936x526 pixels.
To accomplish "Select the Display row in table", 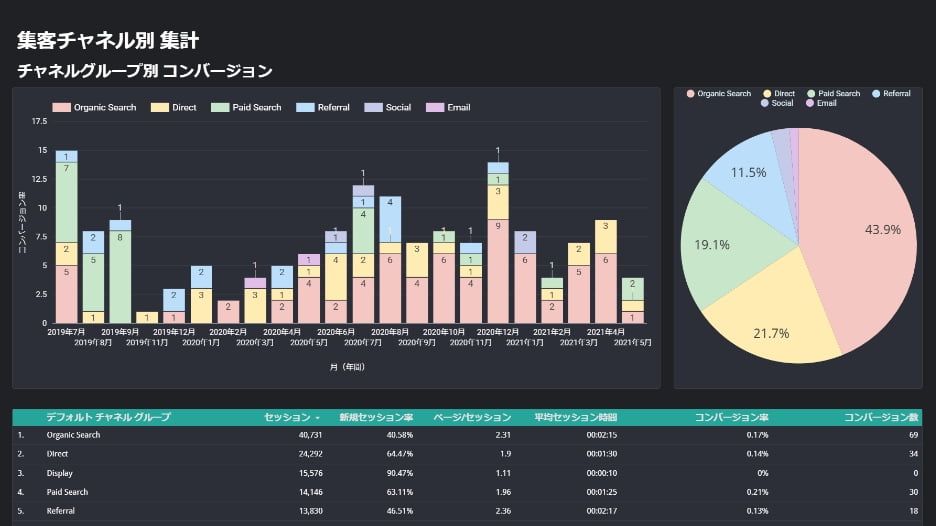I will click(x=467, y=473).
